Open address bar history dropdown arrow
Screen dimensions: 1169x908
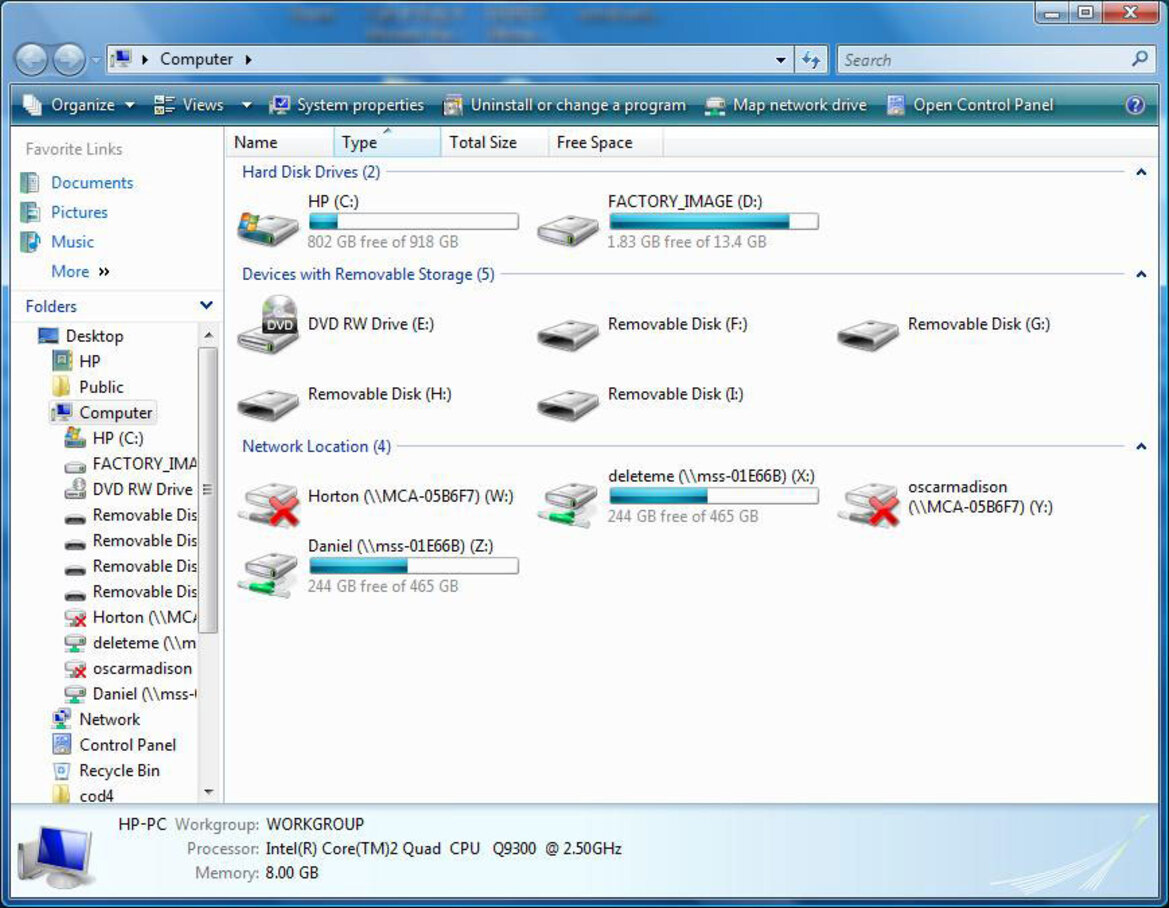pos(781,60)
